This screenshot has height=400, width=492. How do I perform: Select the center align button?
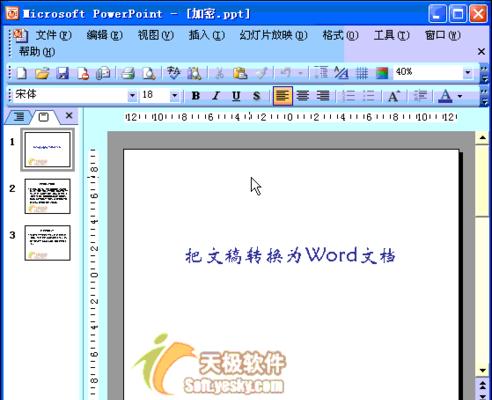pos(303,96)
